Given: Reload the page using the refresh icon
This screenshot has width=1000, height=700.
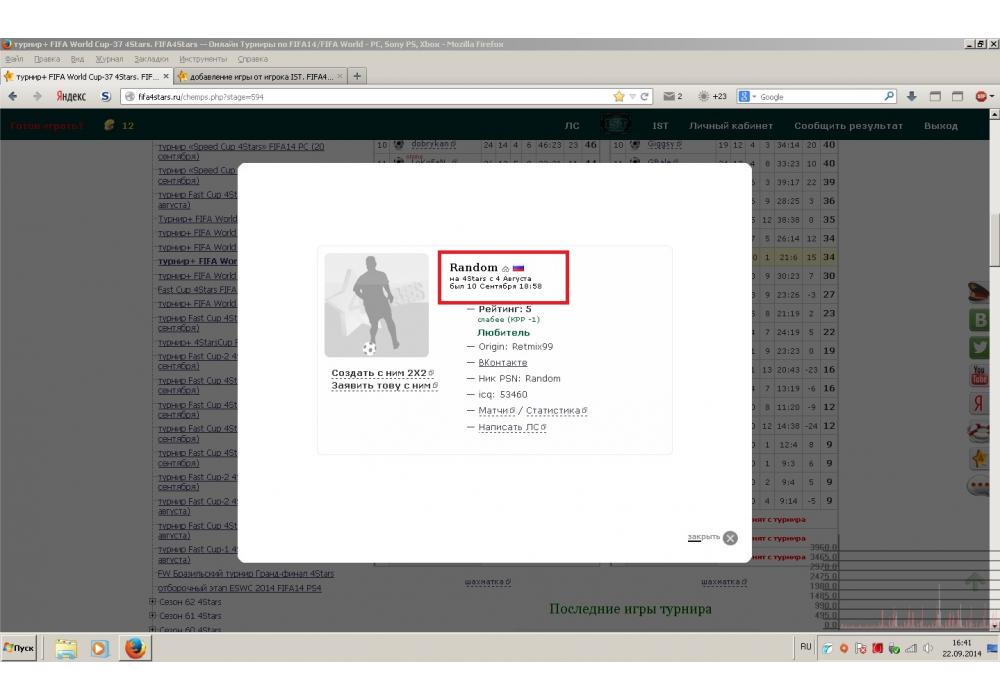Looking at the screenshot, I should tap(645, 97).
